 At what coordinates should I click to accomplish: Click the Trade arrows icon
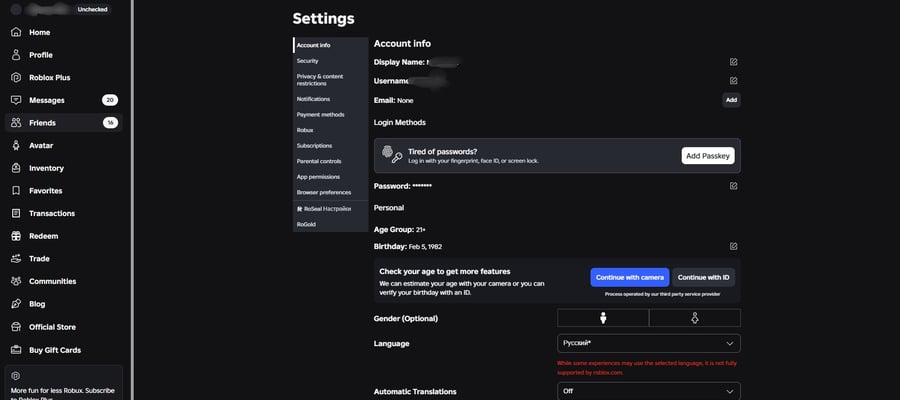pos(16,259)
